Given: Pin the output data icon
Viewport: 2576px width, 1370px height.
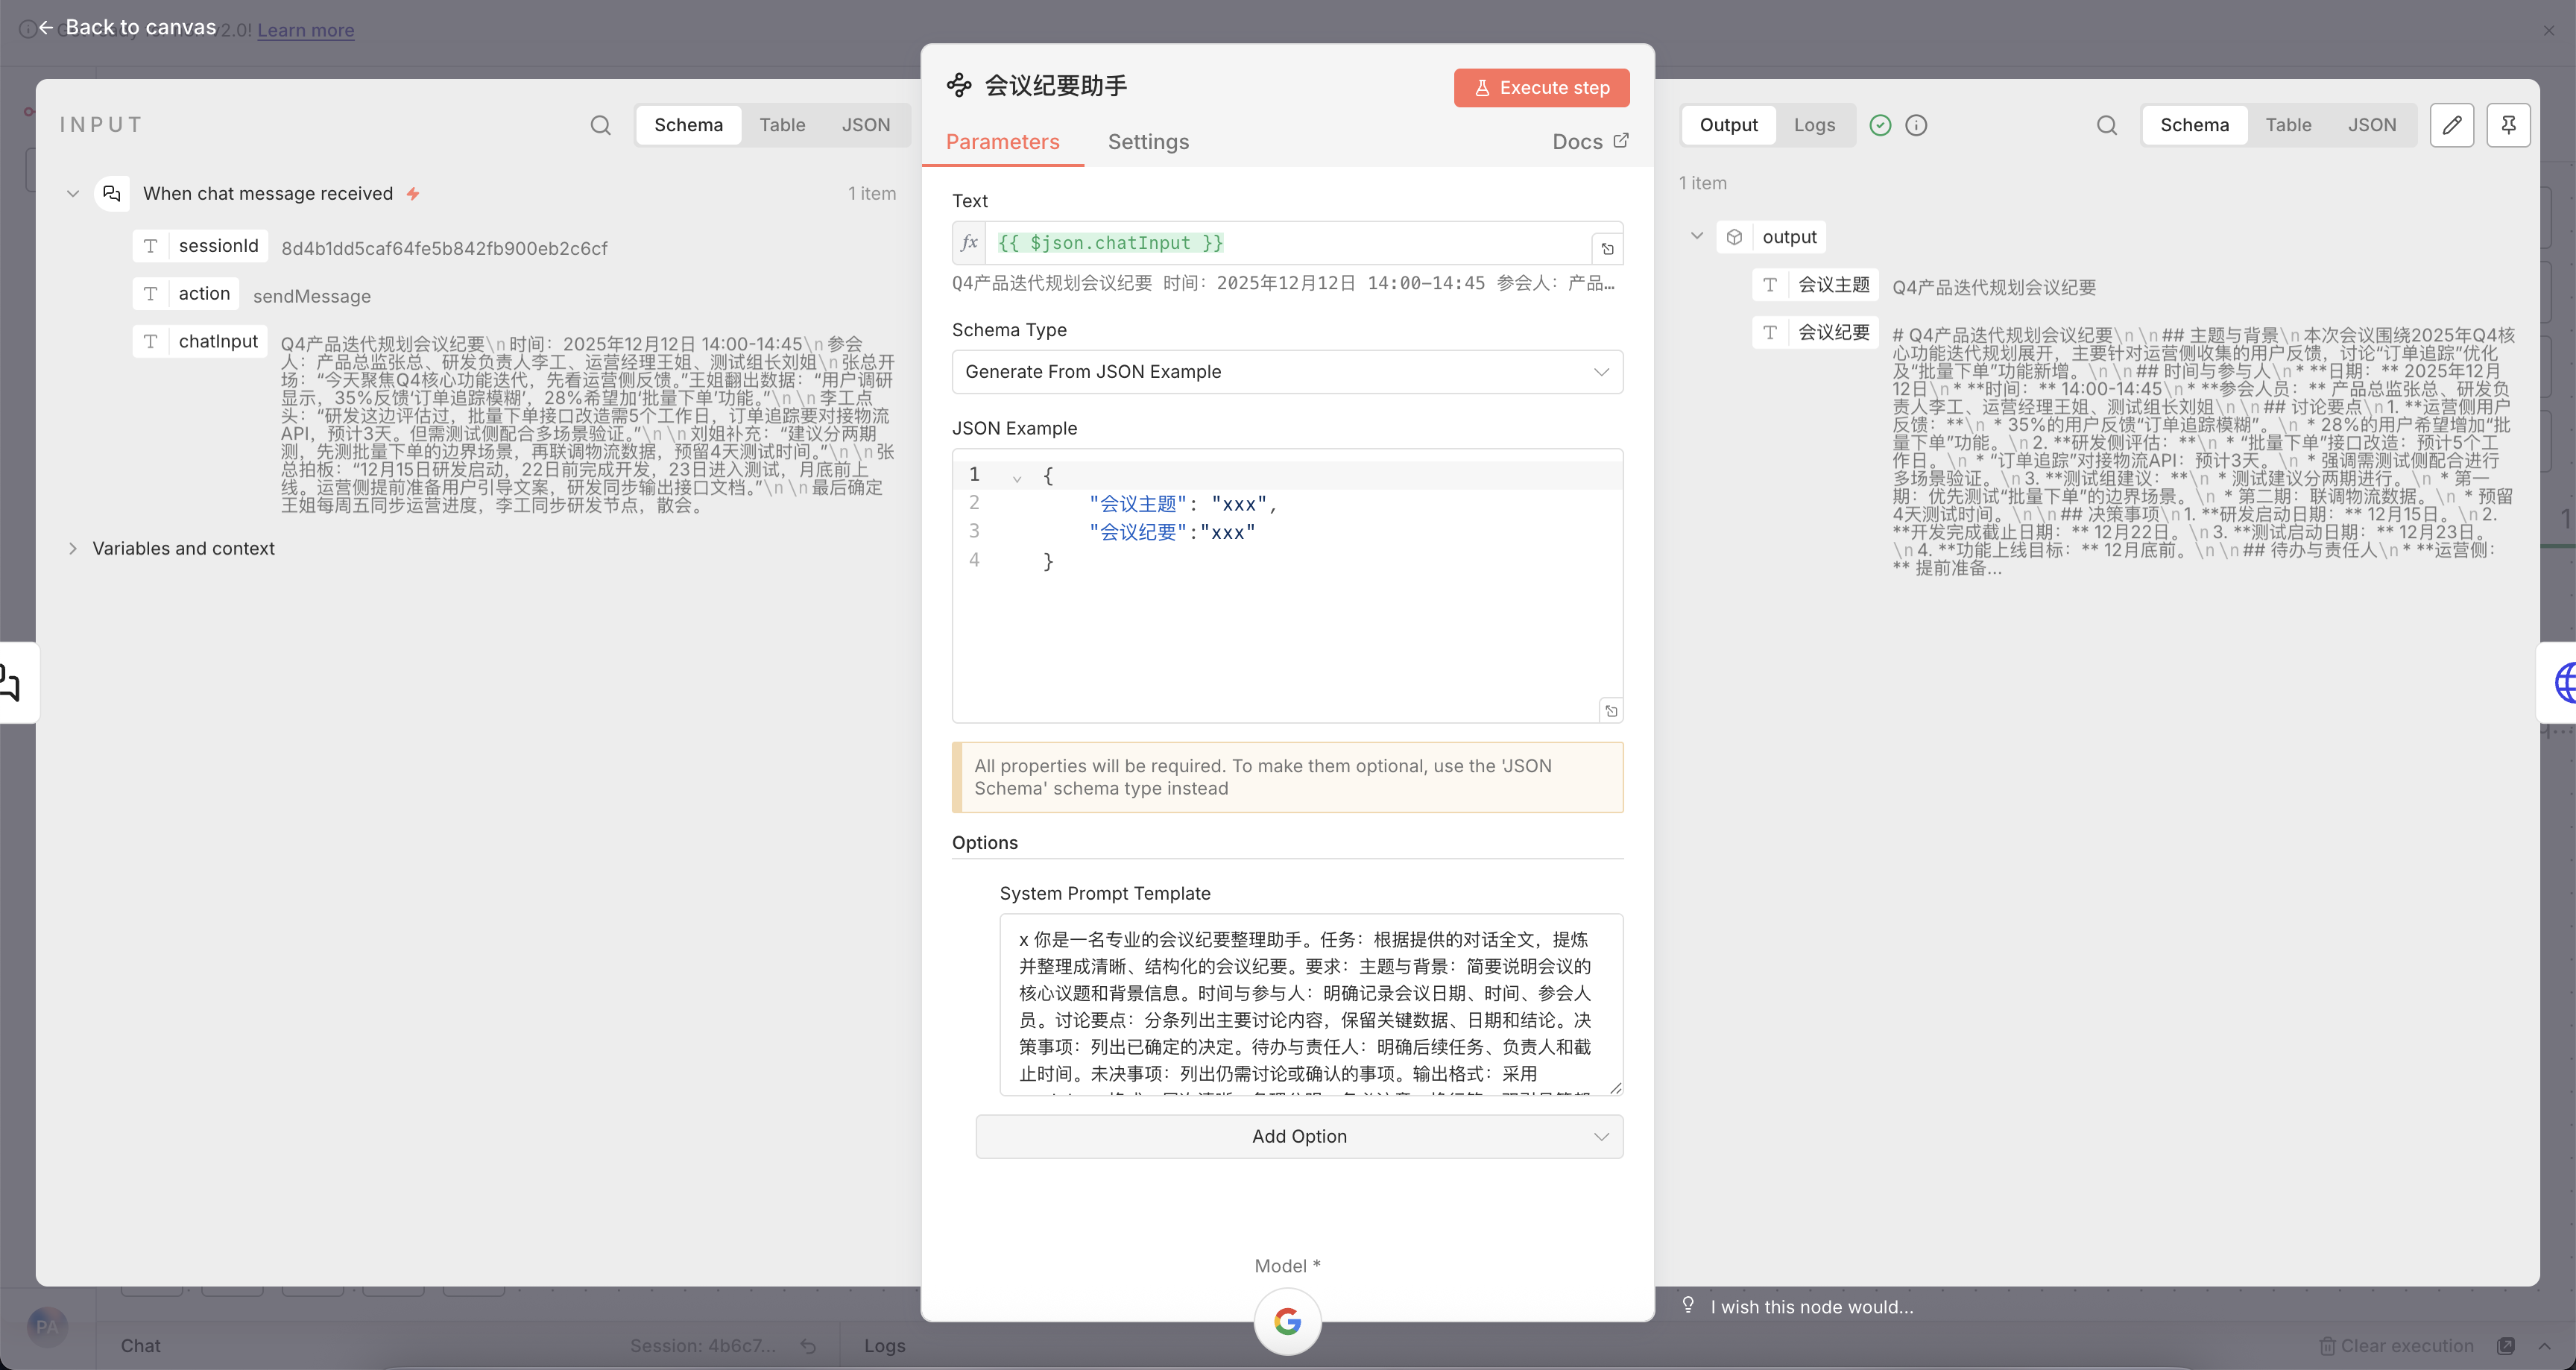Looking at the screenshot, I should [2508, 125].
